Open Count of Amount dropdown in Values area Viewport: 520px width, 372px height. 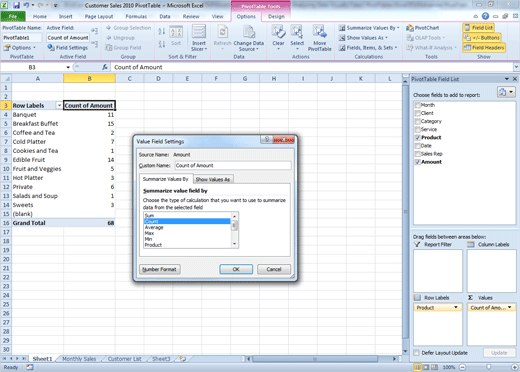click(x=510, y=307)
